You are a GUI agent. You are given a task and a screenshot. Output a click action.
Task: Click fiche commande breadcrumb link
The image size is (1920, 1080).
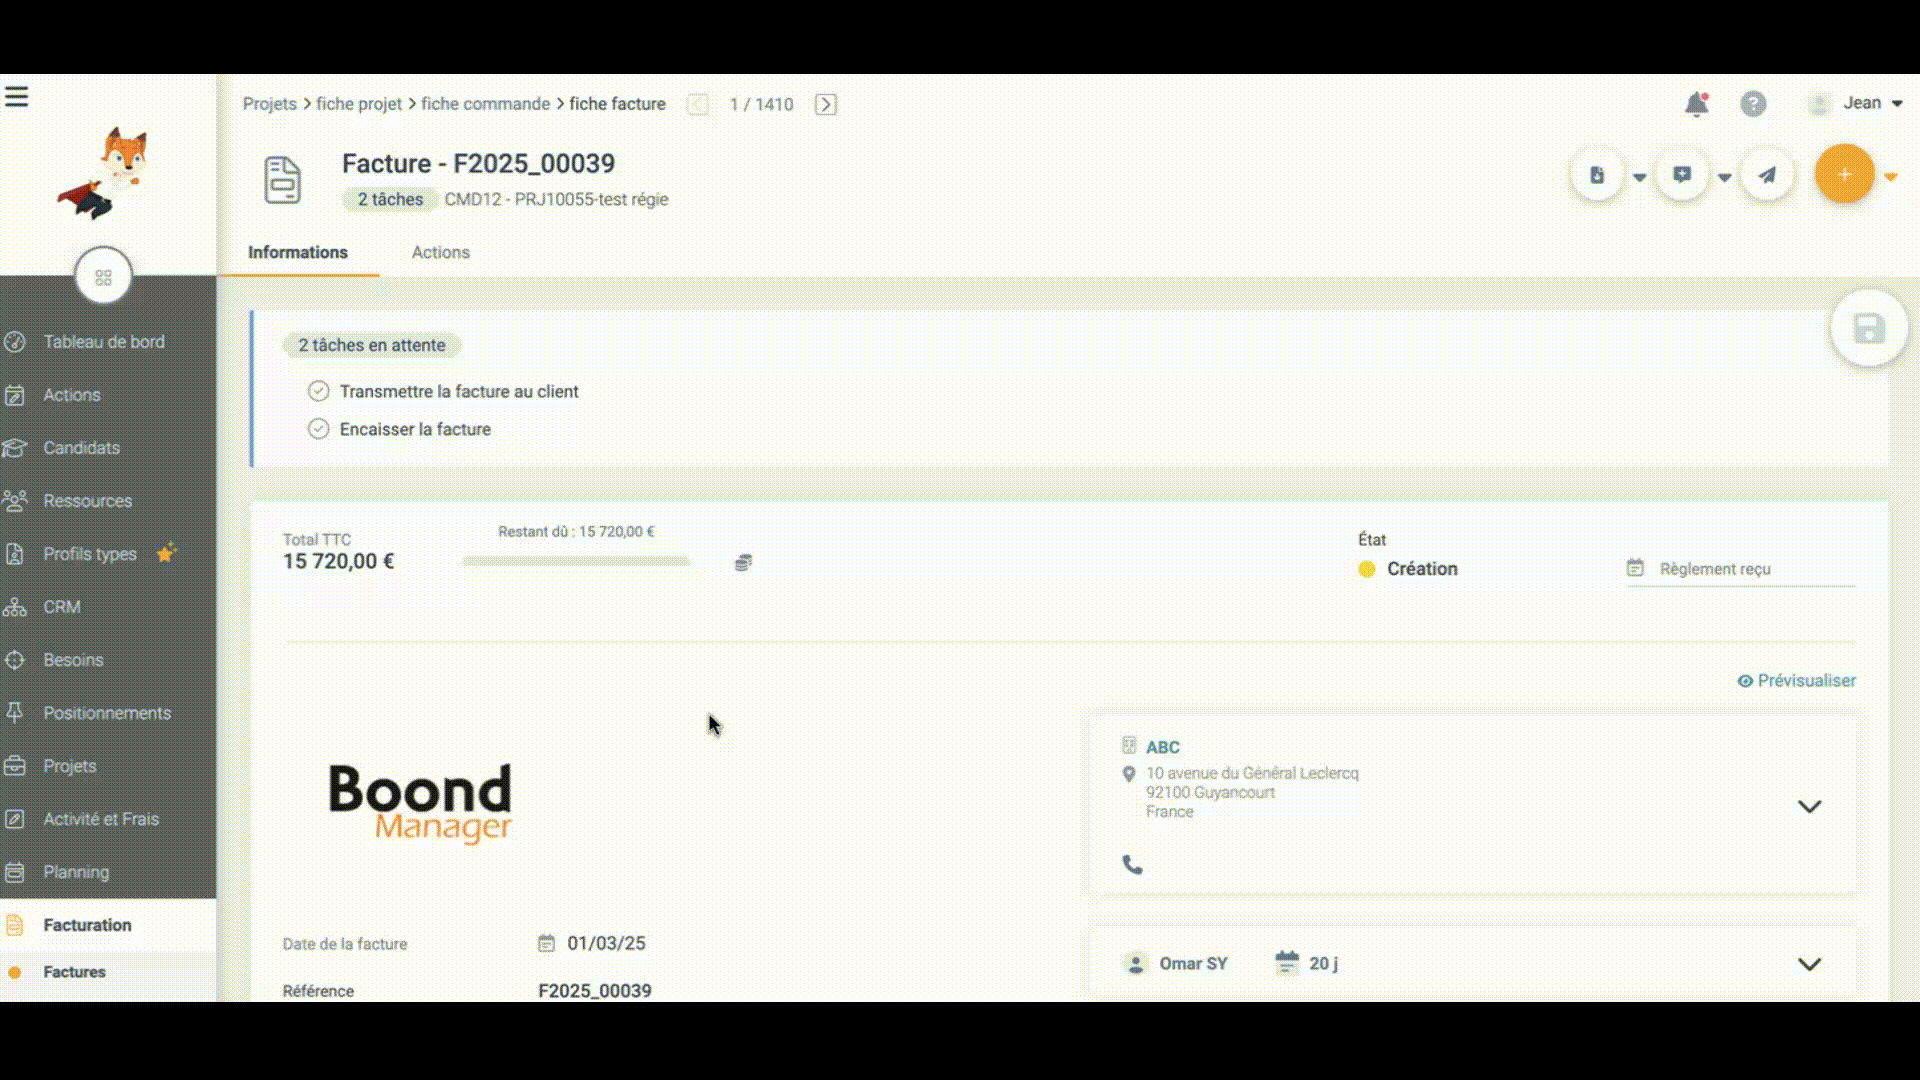point(485,104)
